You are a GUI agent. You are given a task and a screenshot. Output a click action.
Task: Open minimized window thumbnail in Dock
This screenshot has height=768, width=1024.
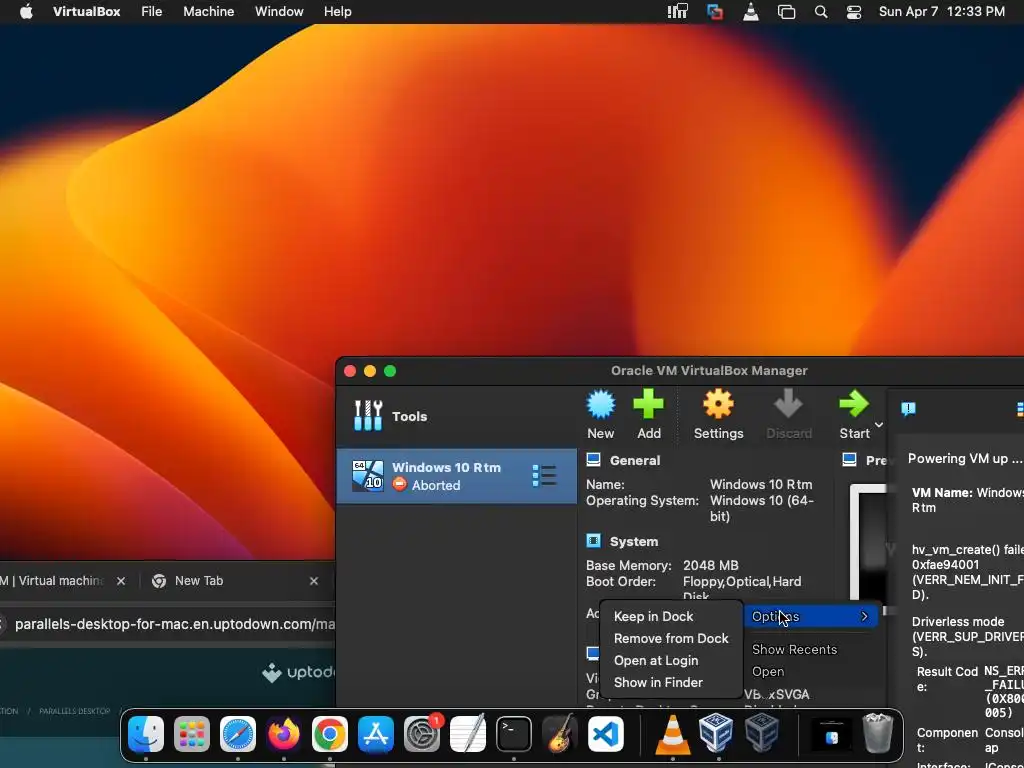[831, 734]
